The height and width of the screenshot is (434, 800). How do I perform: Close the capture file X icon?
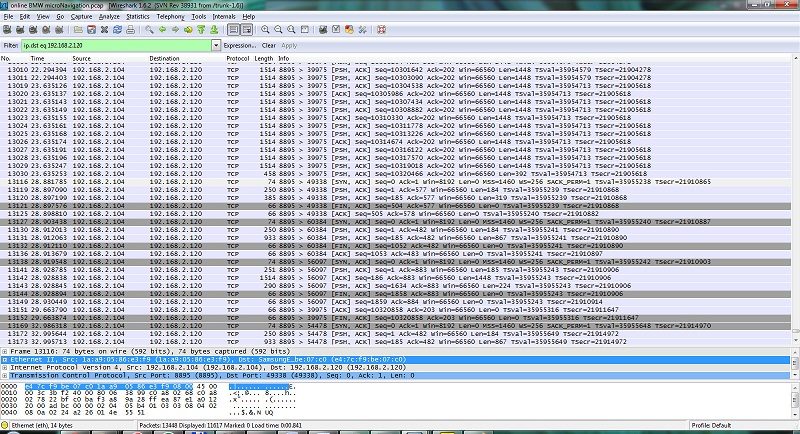tap(104, 30)
